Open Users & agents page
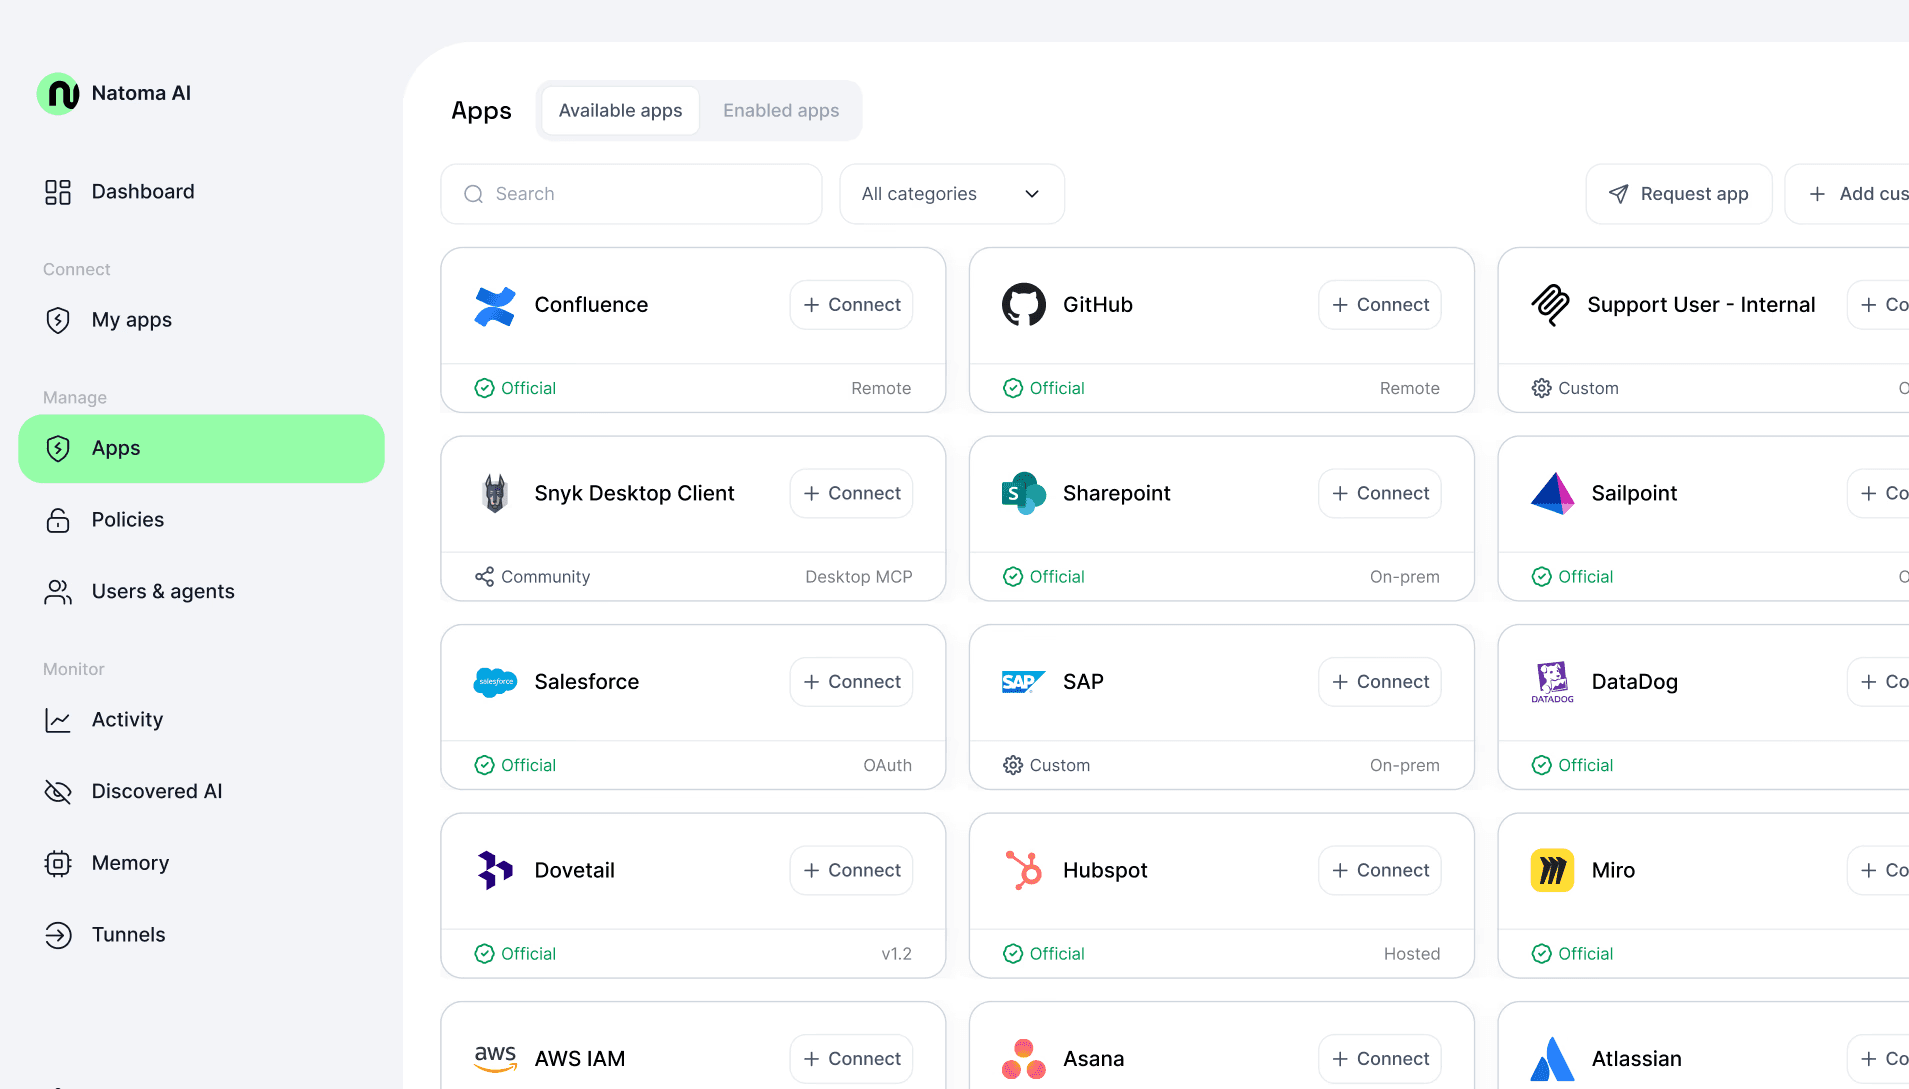Image resolution: width=1909 pixels, height=1089 pixels. click(x=201, y=592)
